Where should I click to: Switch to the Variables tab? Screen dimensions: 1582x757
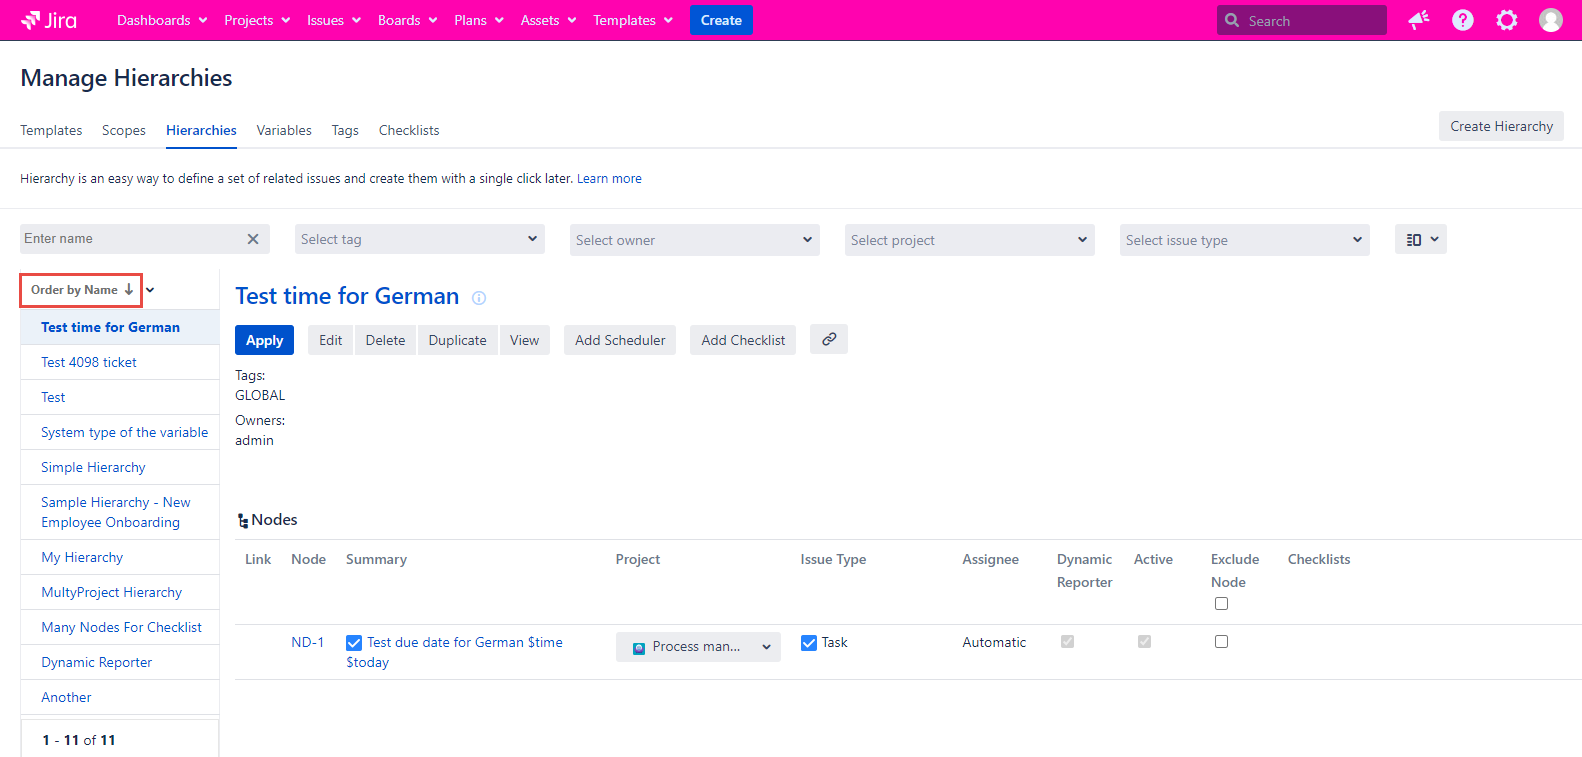(x=284, y=131)
